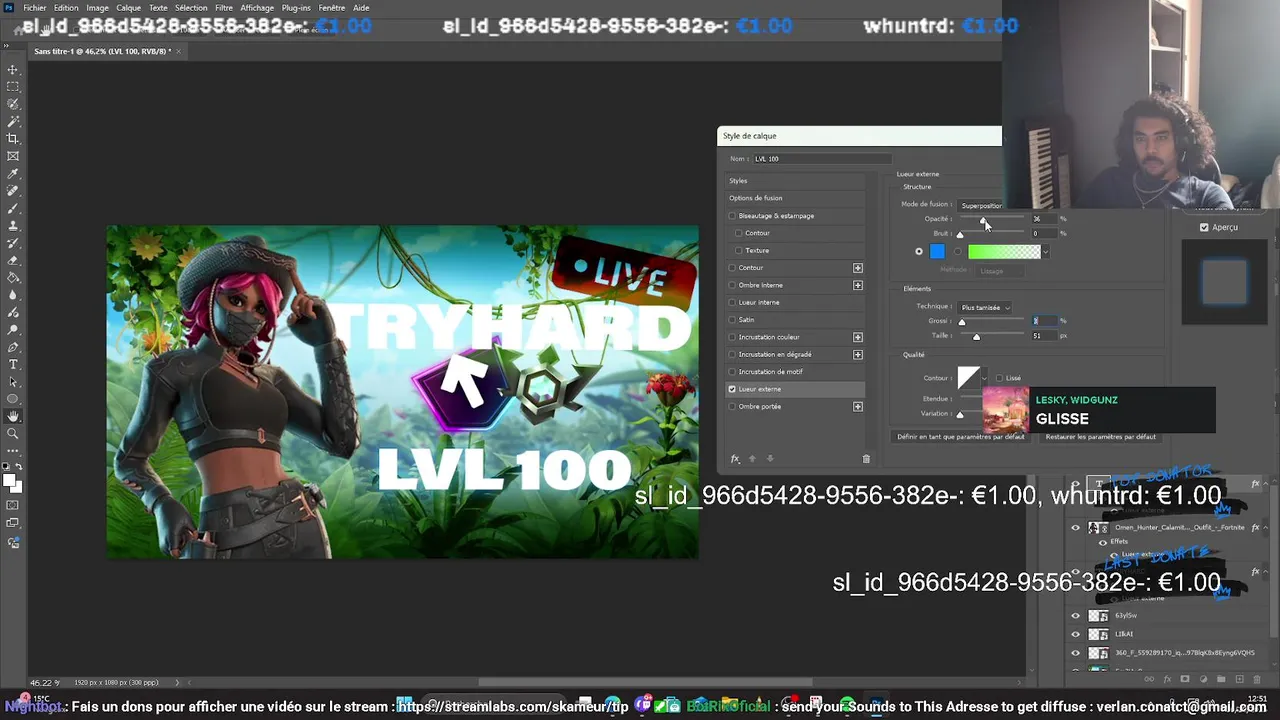Select the Hand tool

point(13,416)
